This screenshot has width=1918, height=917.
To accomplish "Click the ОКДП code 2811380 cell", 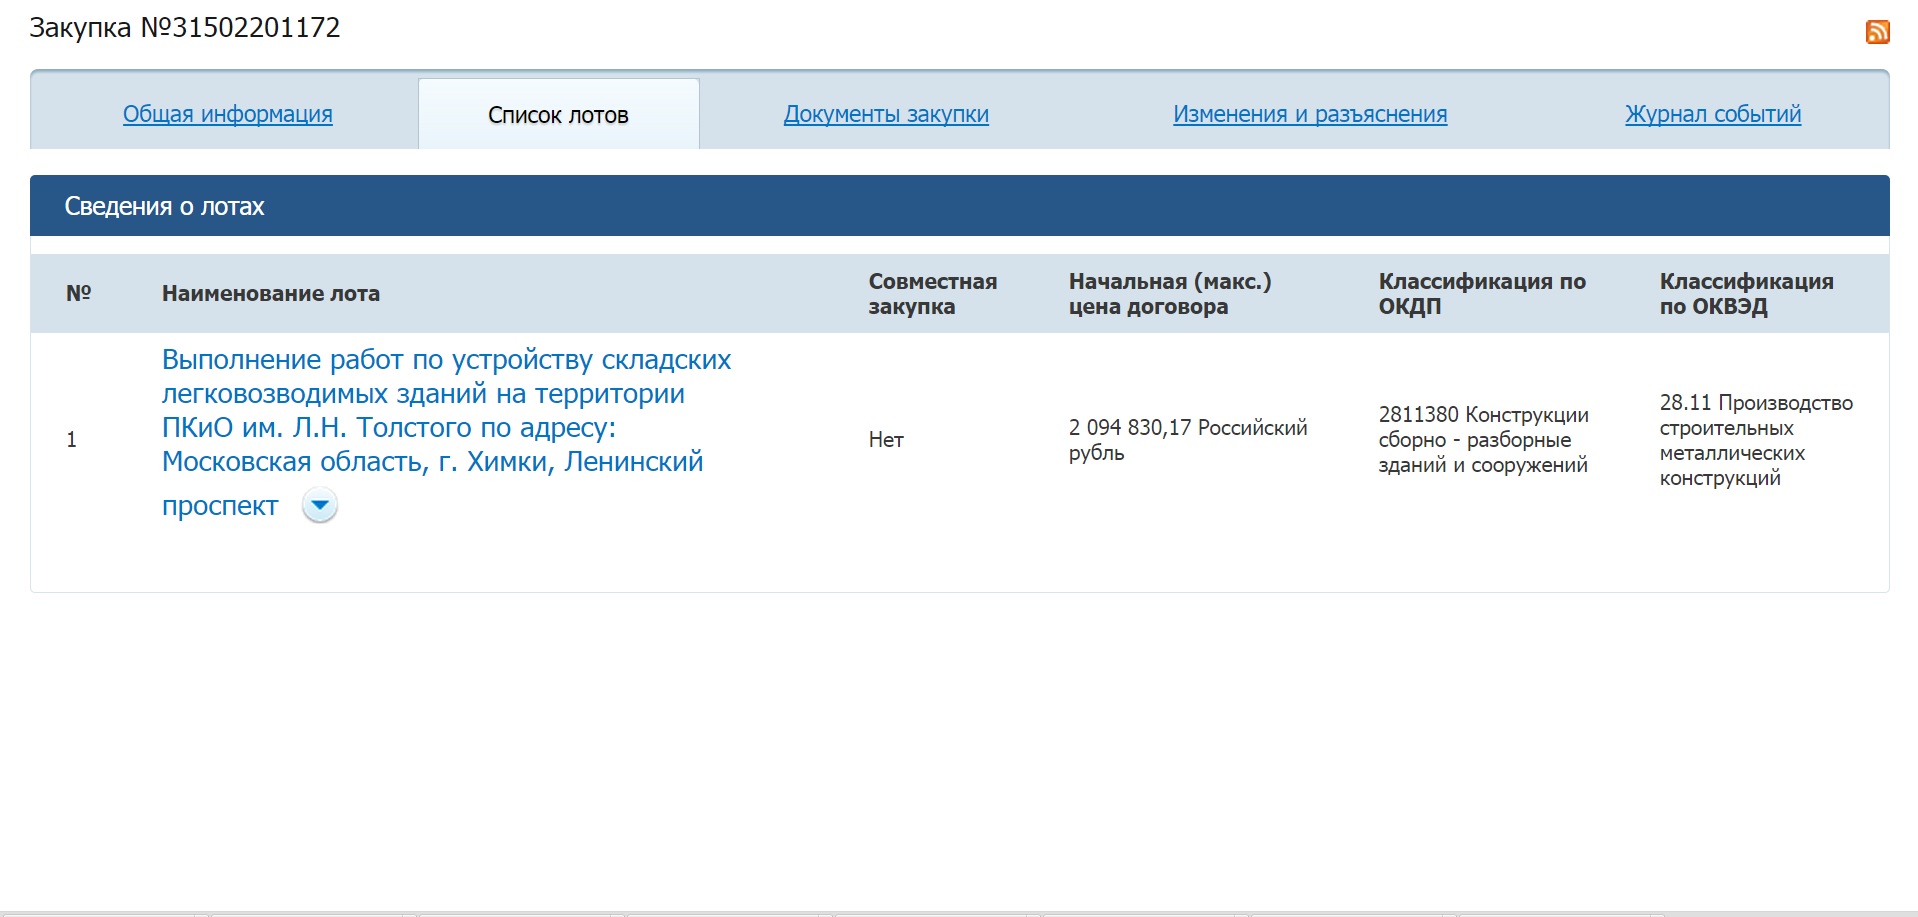I will tap(1483, 440).
